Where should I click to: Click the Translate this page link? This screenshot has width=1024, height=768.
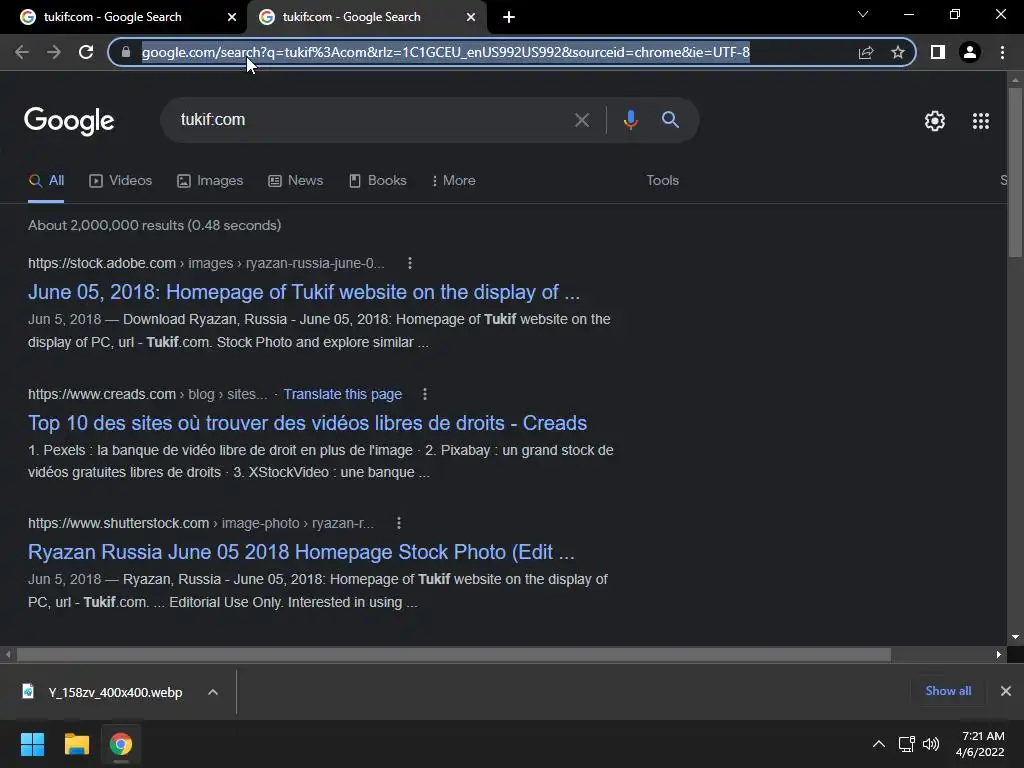tap(343, 394)
